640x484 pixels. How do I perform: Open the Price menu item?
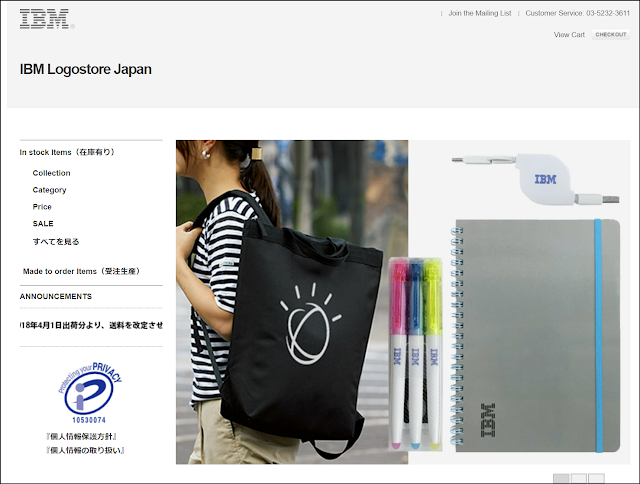pyautogui.click(x=42, y=207)
